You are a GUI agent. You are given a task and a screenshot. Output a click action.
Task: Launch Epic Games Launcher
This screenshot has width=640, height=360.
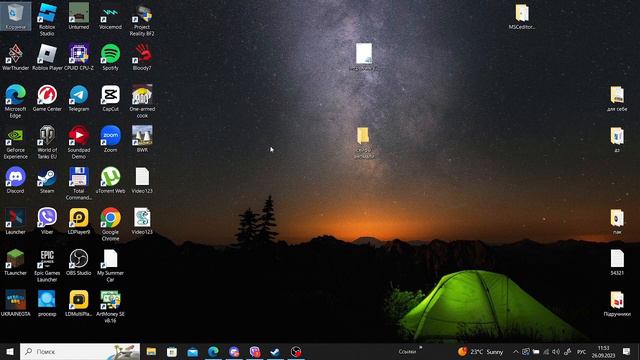[47, 265]
